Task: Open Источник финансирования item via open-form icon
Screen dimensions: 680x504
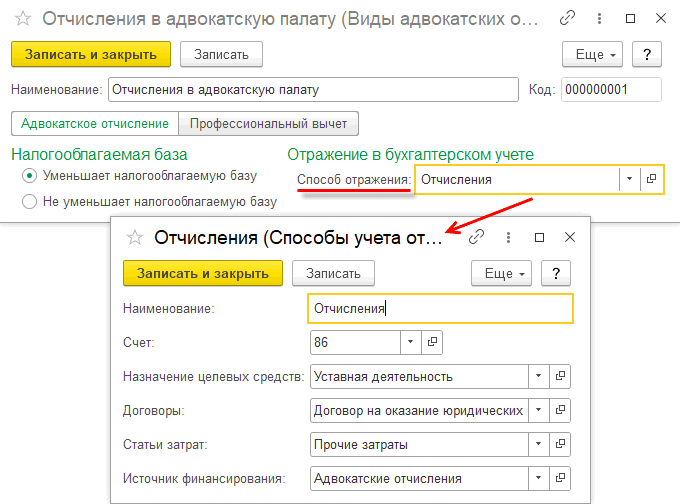Action: coord(561,478)
